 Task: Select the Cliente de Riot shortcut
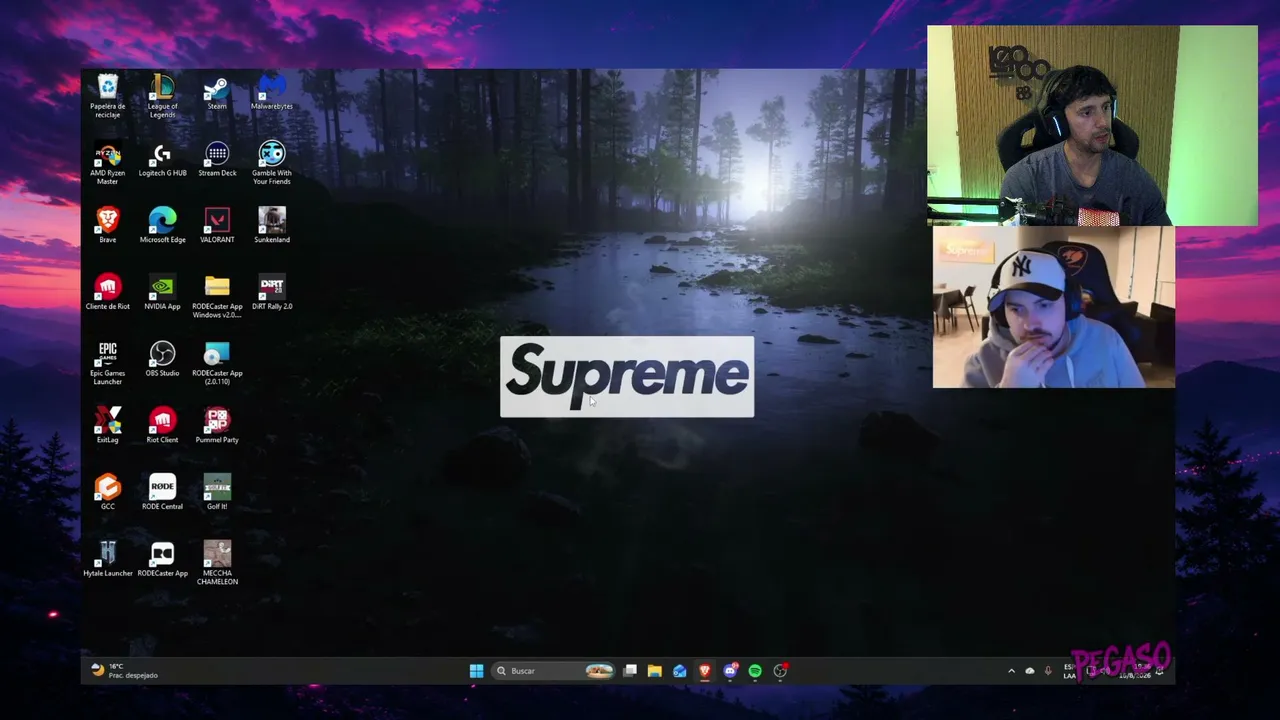pyautogui.click(x=107, y=293)
